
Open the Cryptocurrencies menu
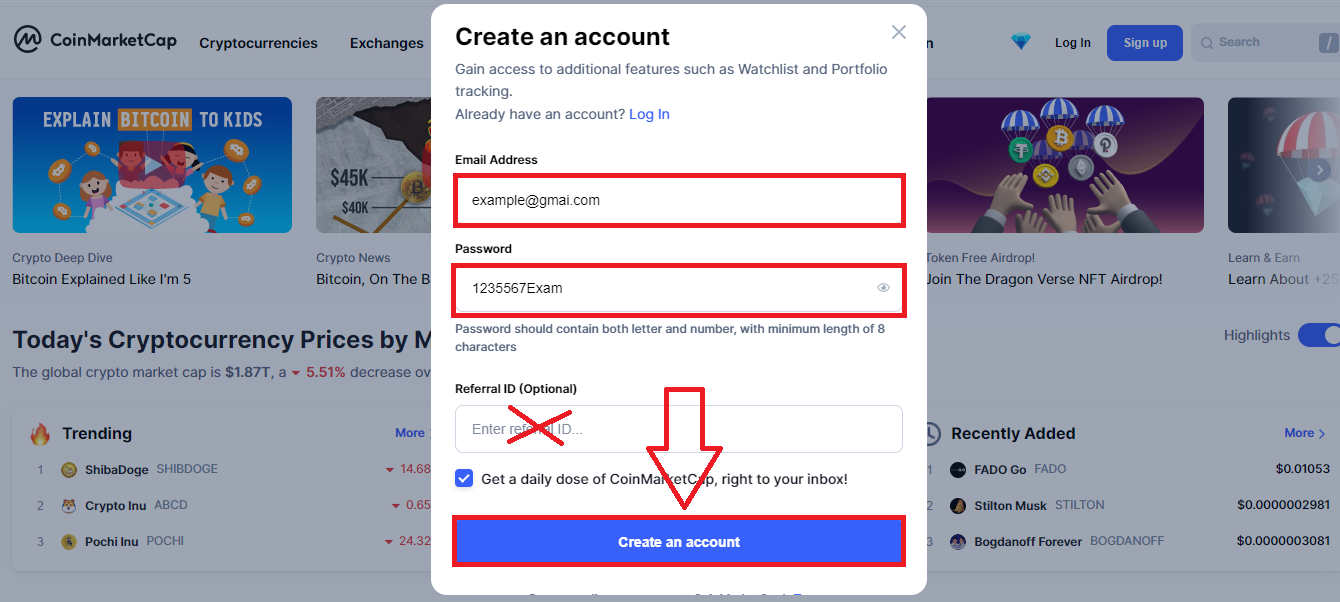click(x=258, y=43)
